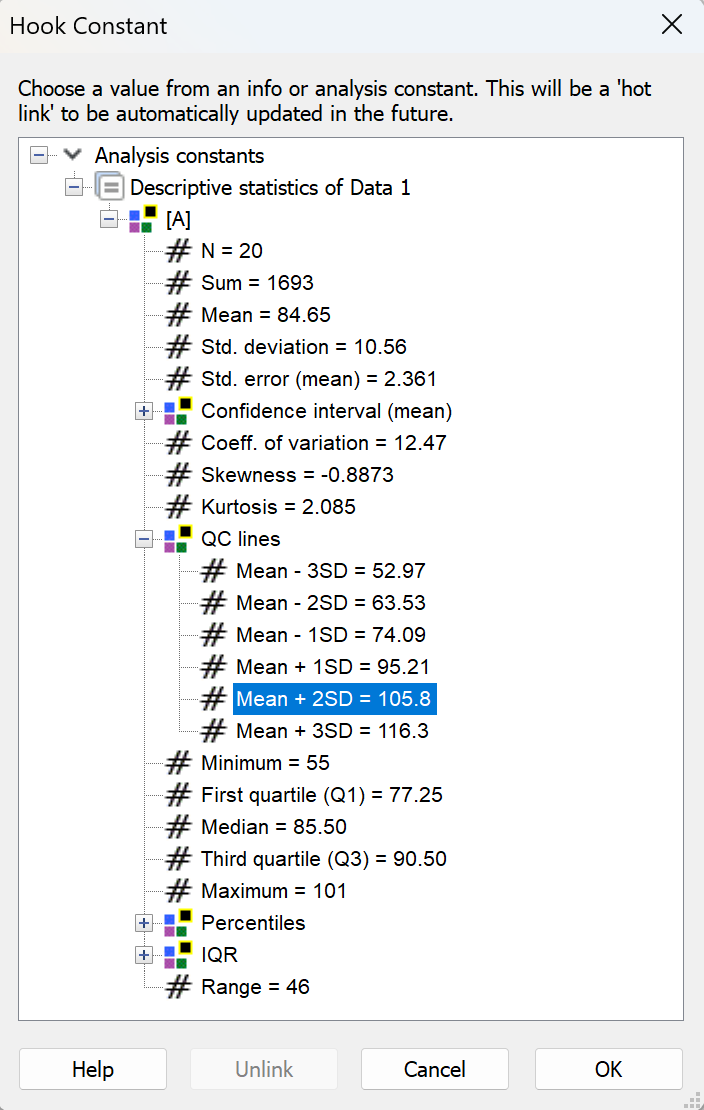Click the hash icon beside Median = 85.50
The image size is (704, 1110).
pyautogui.click(x=178, y=827)
